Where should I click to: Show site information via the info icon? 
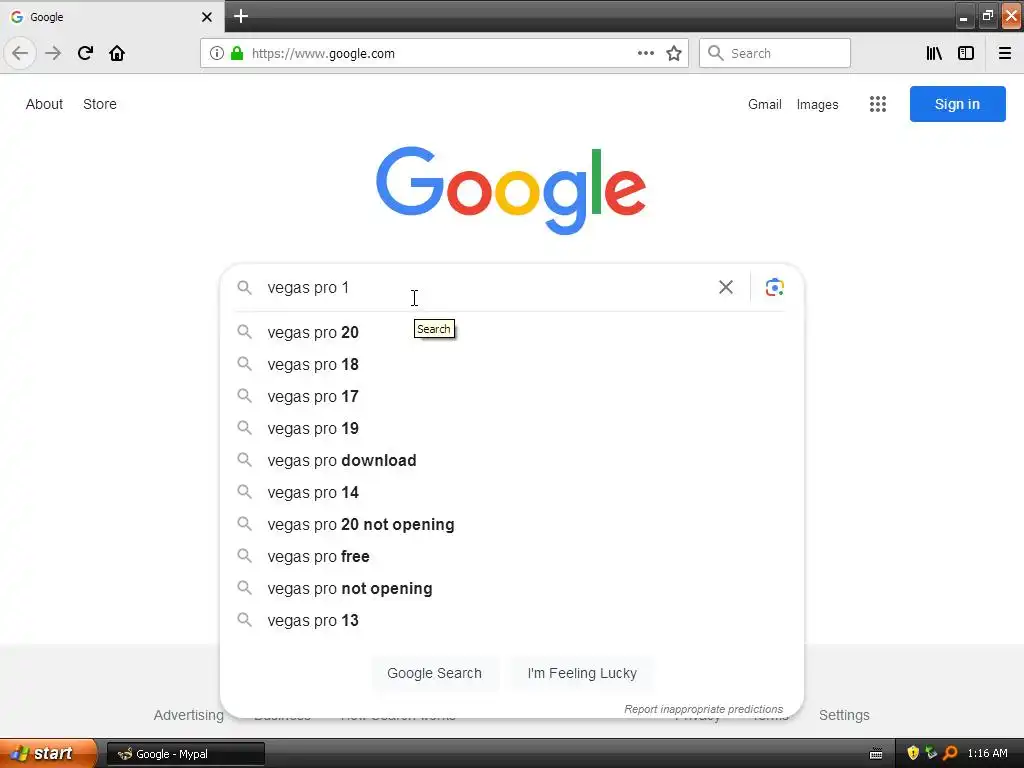click(x=217, y=53)
